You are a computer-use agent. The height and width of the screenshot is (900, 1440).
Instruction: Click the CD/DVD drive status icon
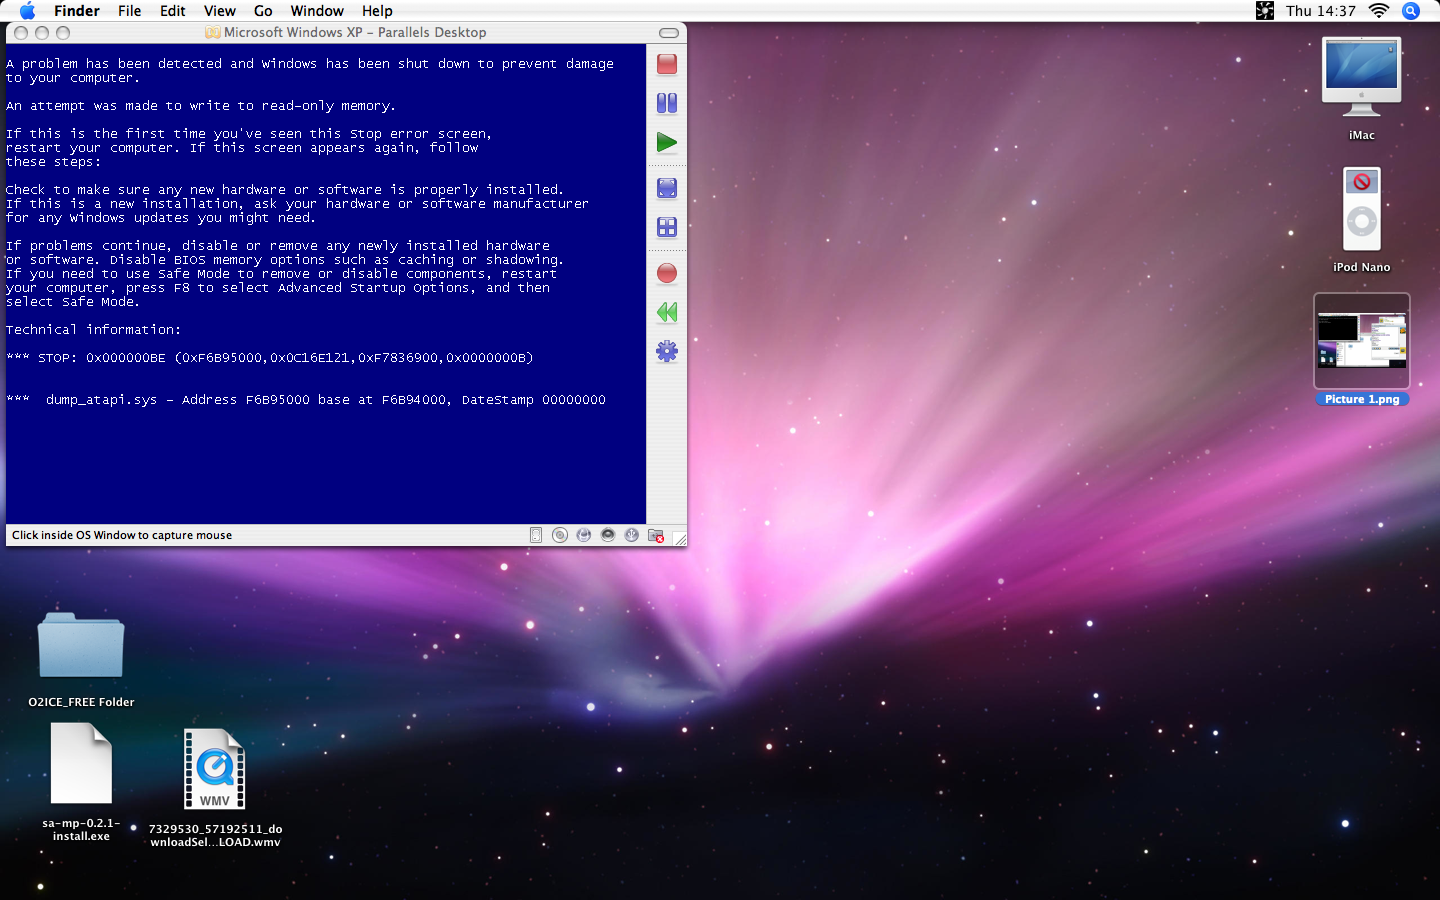(x=560, y=535)
